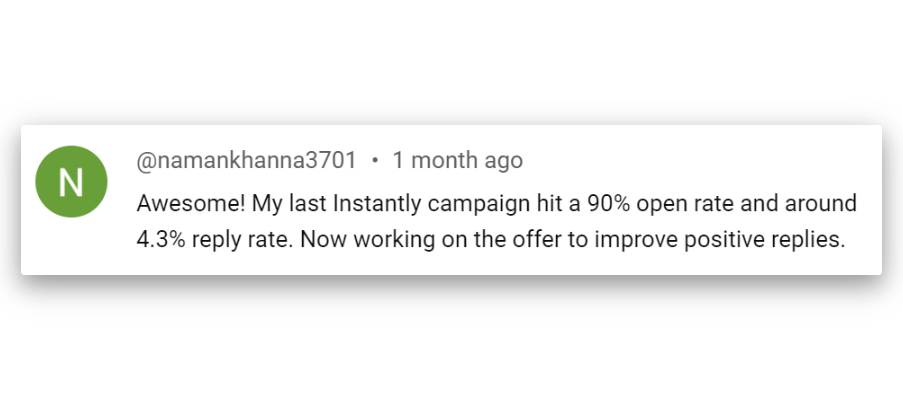The height and width of the screenshot is (400, 903).
Task: Click the "1 month ago" timestamp
Action: point(457,160)
